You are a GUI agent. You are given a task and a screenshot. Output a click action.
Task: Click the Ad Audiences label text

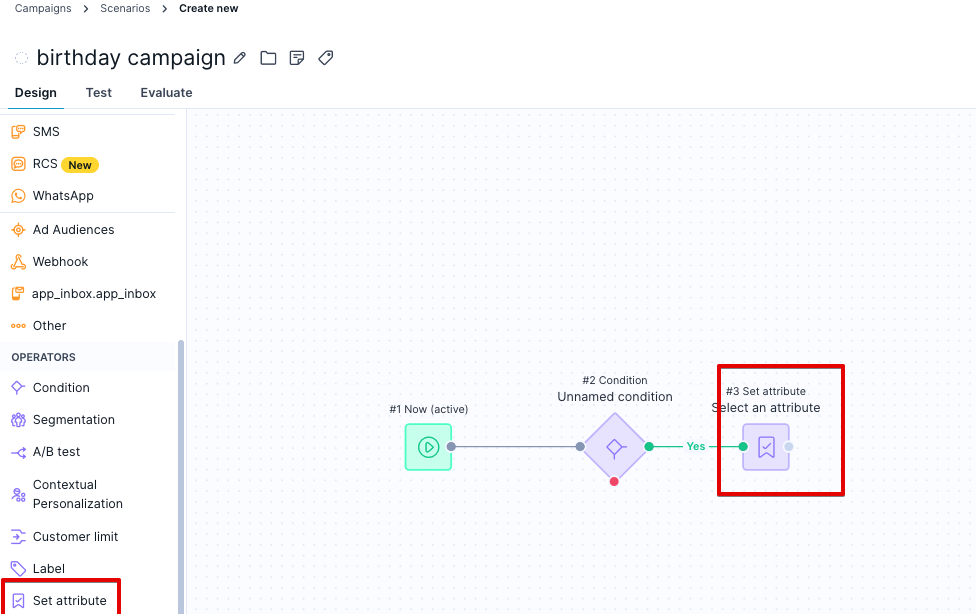[x=73, y=230]
